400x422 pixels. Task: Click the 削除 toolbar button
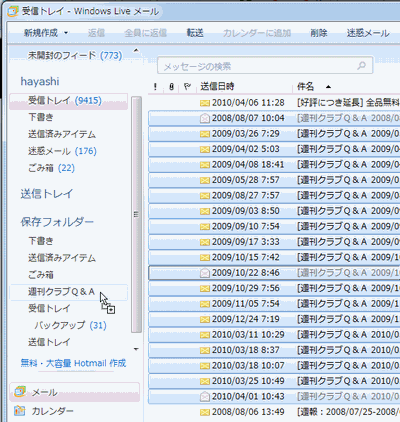(319, 33)
